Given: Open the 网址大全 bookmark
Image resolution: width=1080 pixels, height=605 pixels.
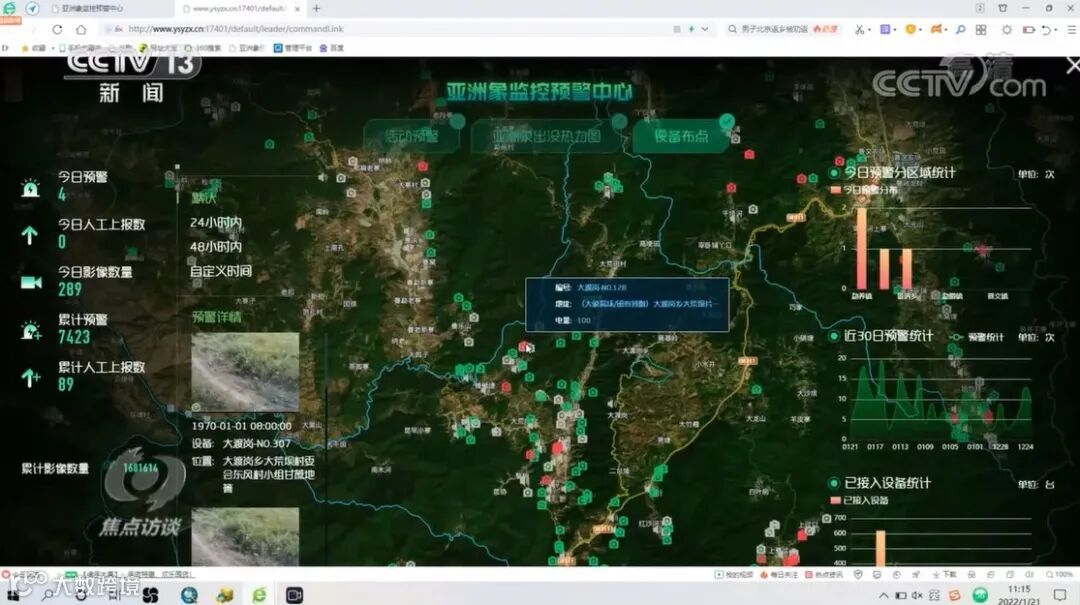Looking at the screenshot, I should click(x=158, y=48).
